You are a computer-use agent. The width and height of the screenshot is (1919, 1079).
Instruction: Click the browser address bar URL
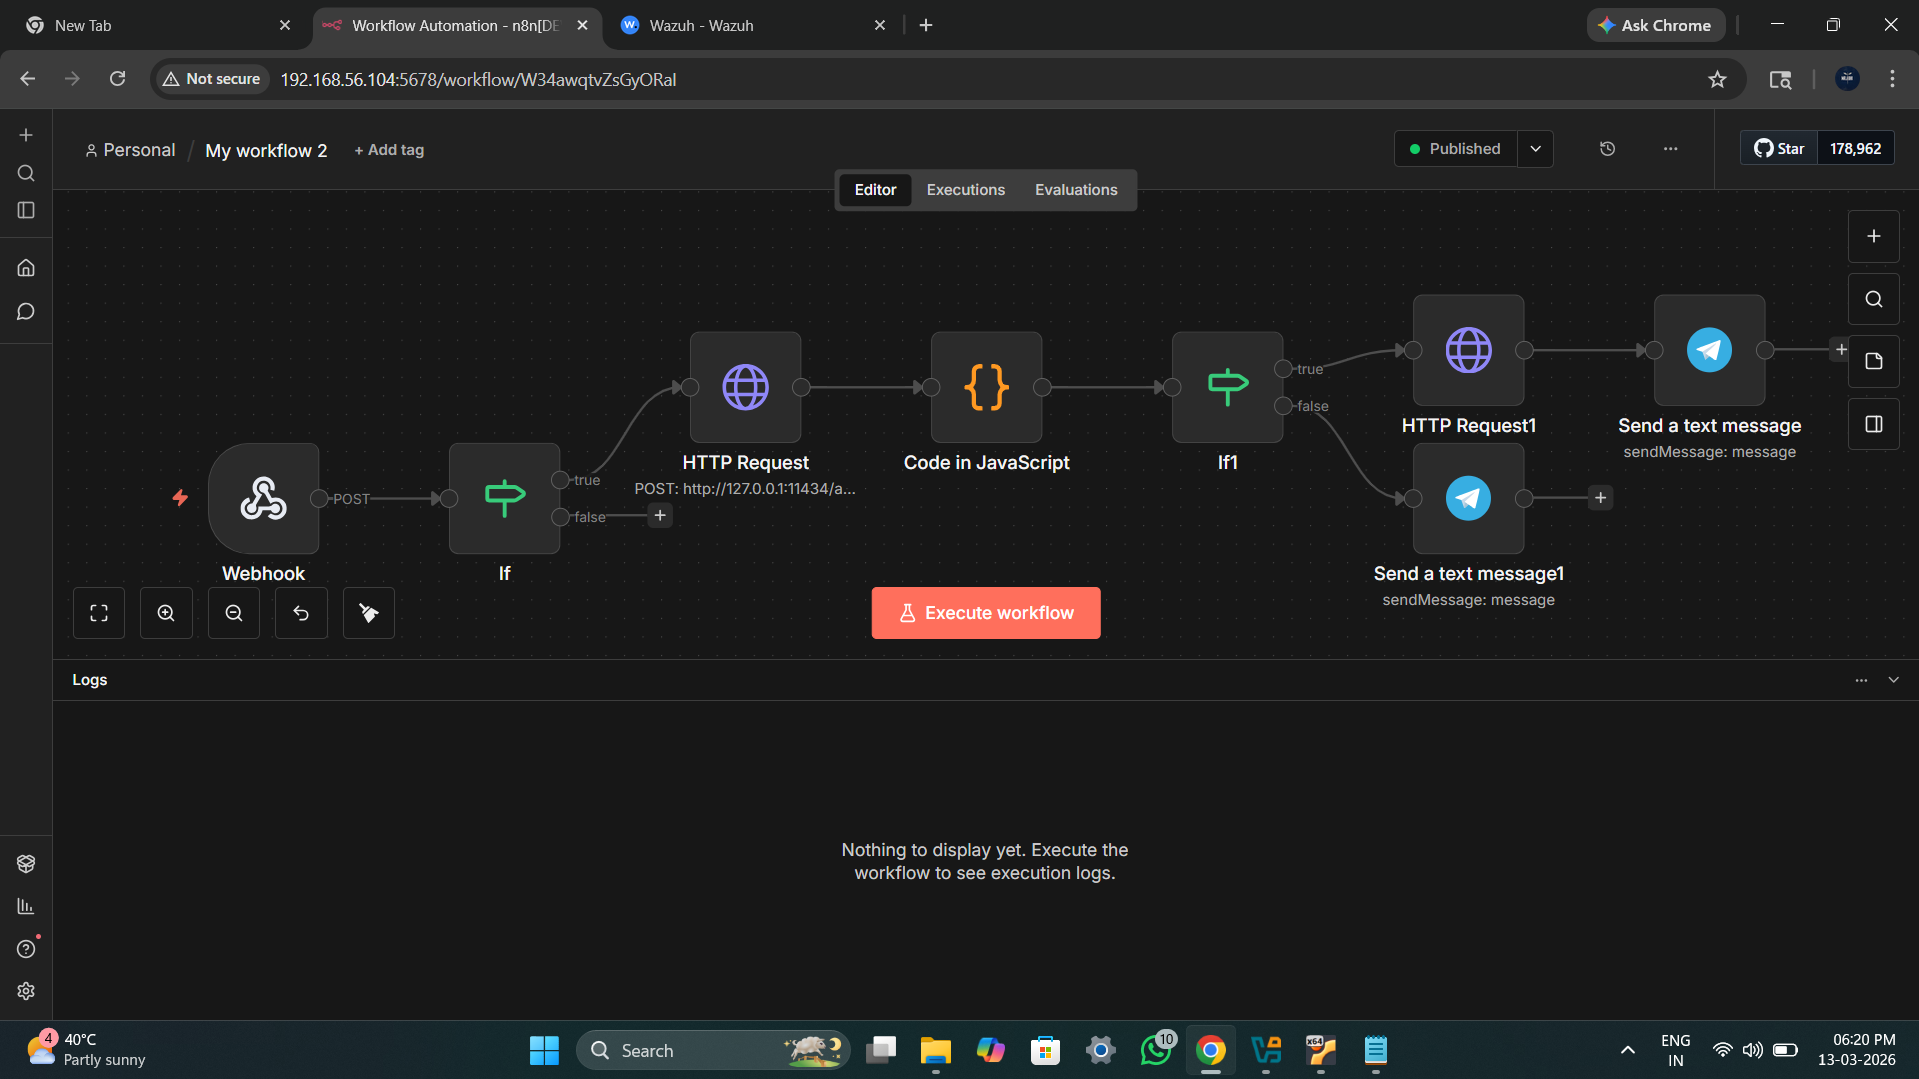[478, 79]
